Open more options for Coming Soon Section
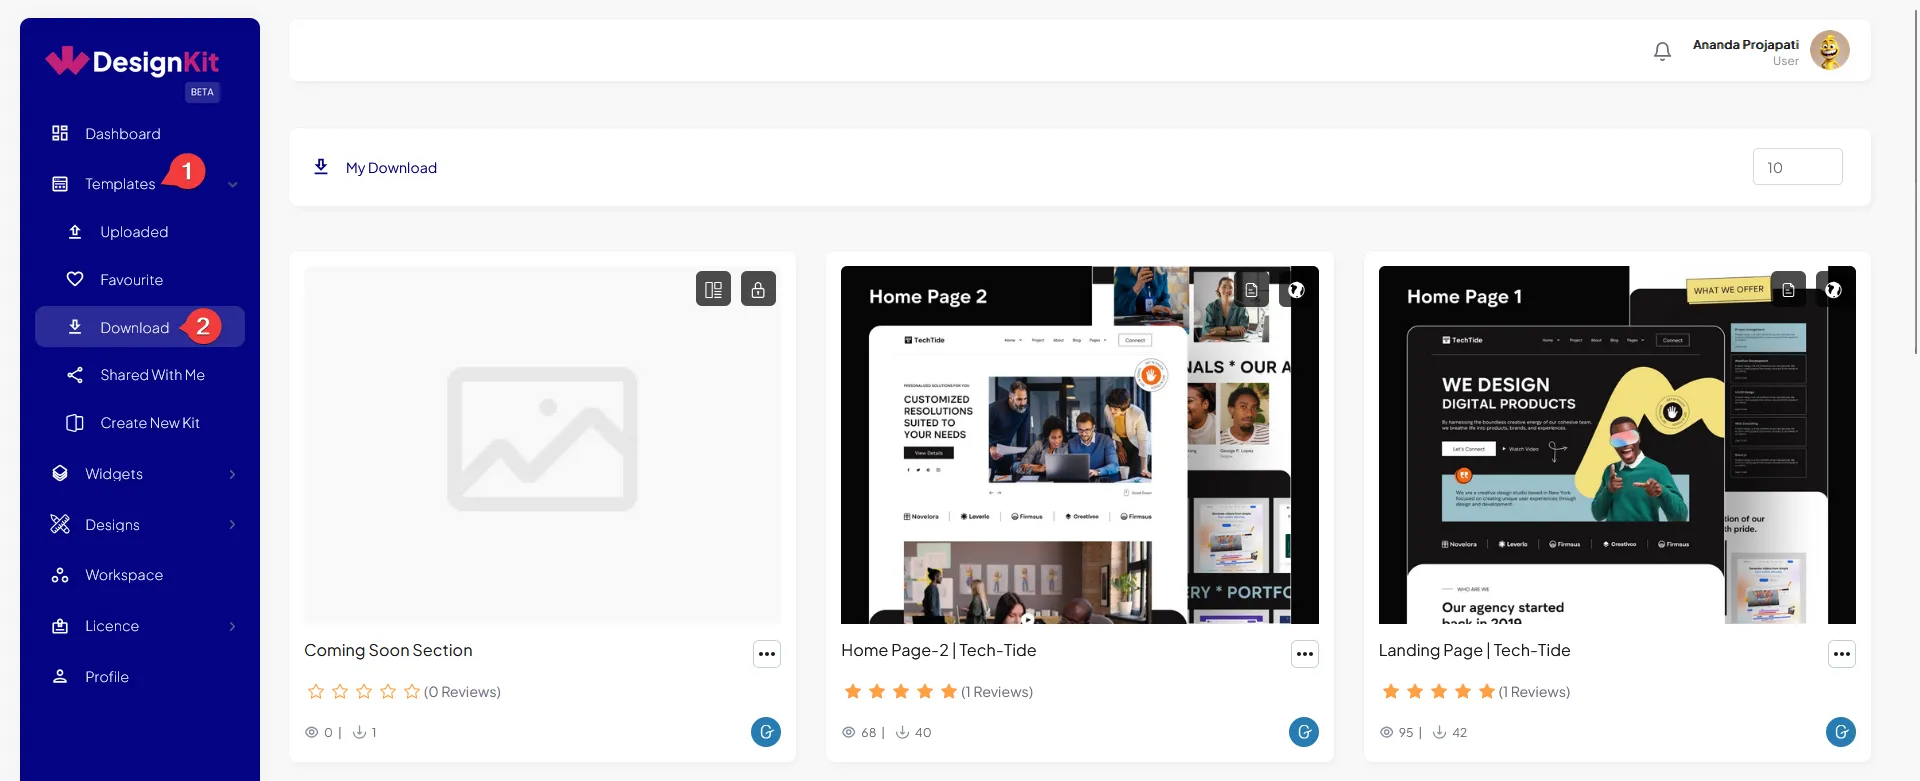 (x=767, y=654)
